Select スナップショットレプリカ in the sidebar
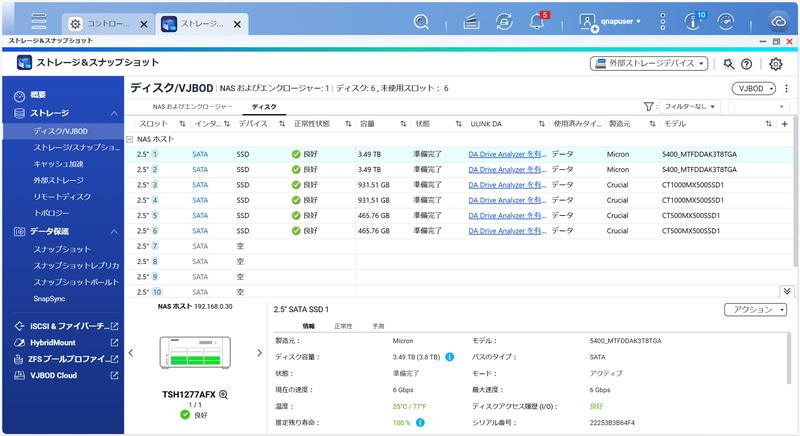 pos(77,266)
